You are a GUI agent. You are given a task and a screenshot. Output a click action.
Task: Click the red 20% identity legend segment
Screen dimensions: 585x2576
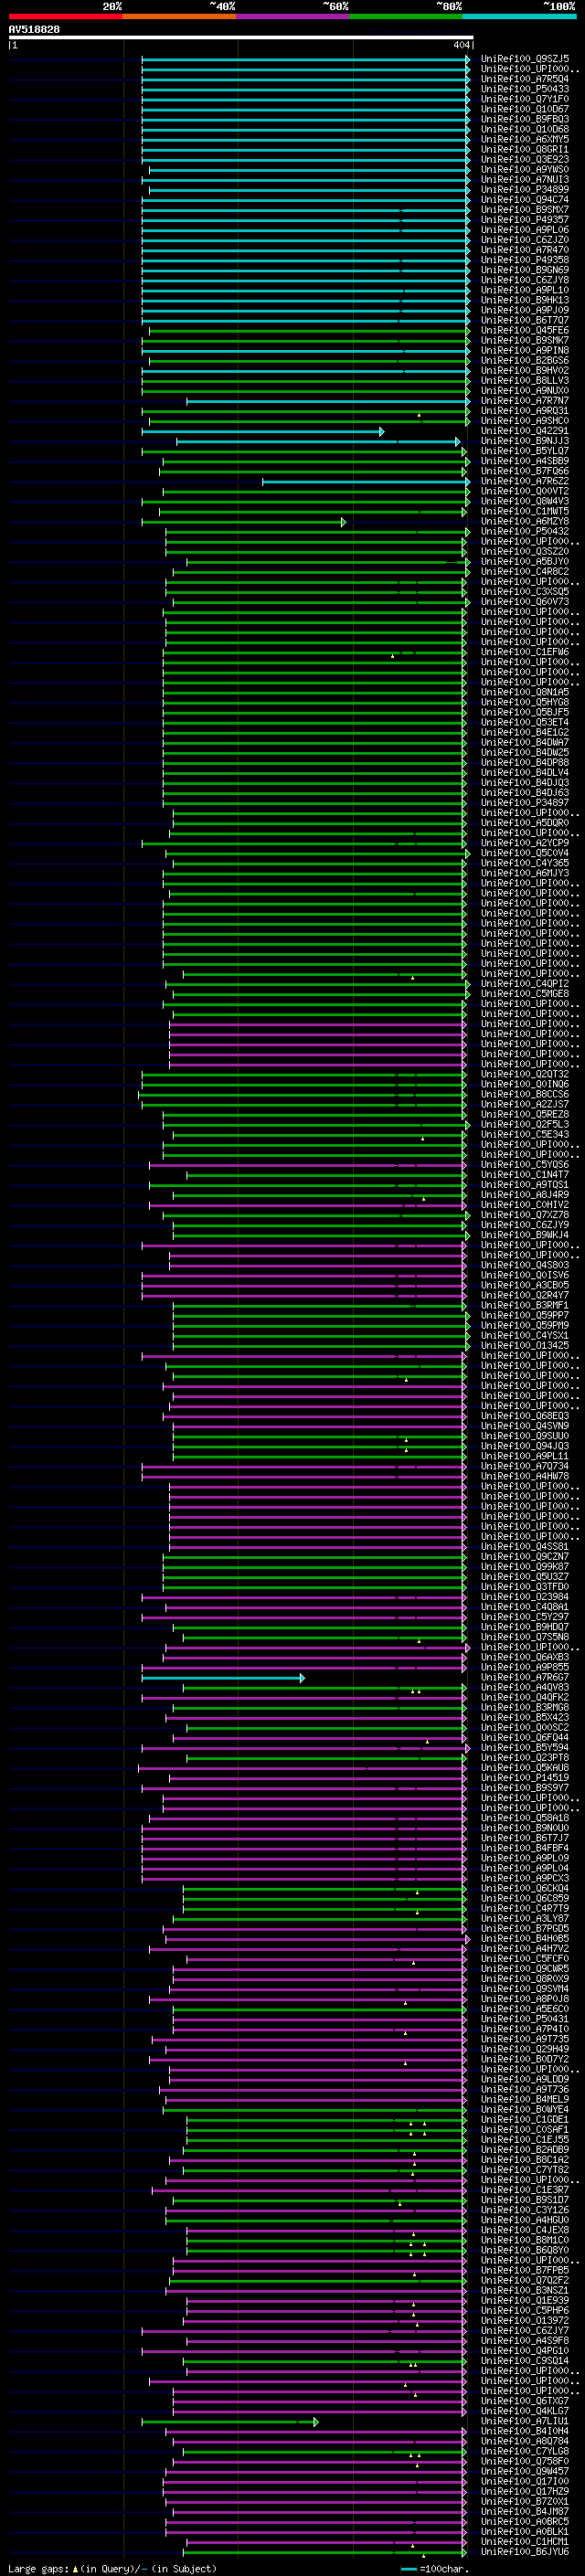pos(66,17)
